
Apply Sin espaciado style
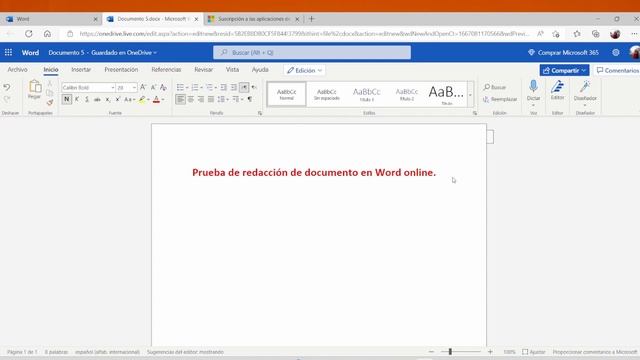point(327,94)
